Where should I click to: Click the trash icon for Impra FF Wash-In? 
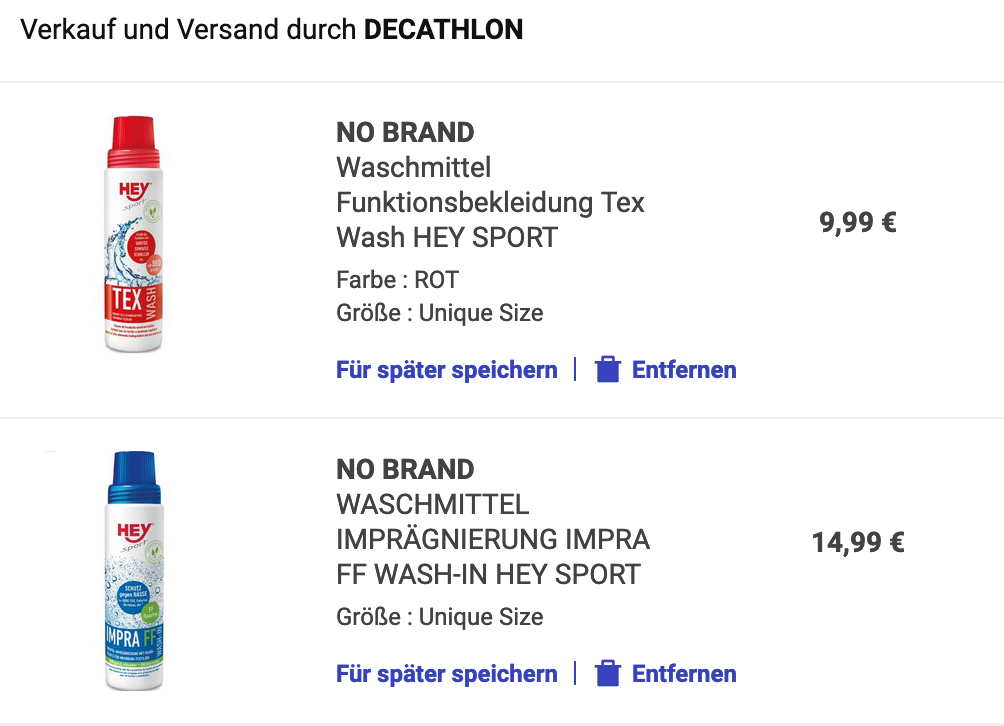[x=607, y=674]
